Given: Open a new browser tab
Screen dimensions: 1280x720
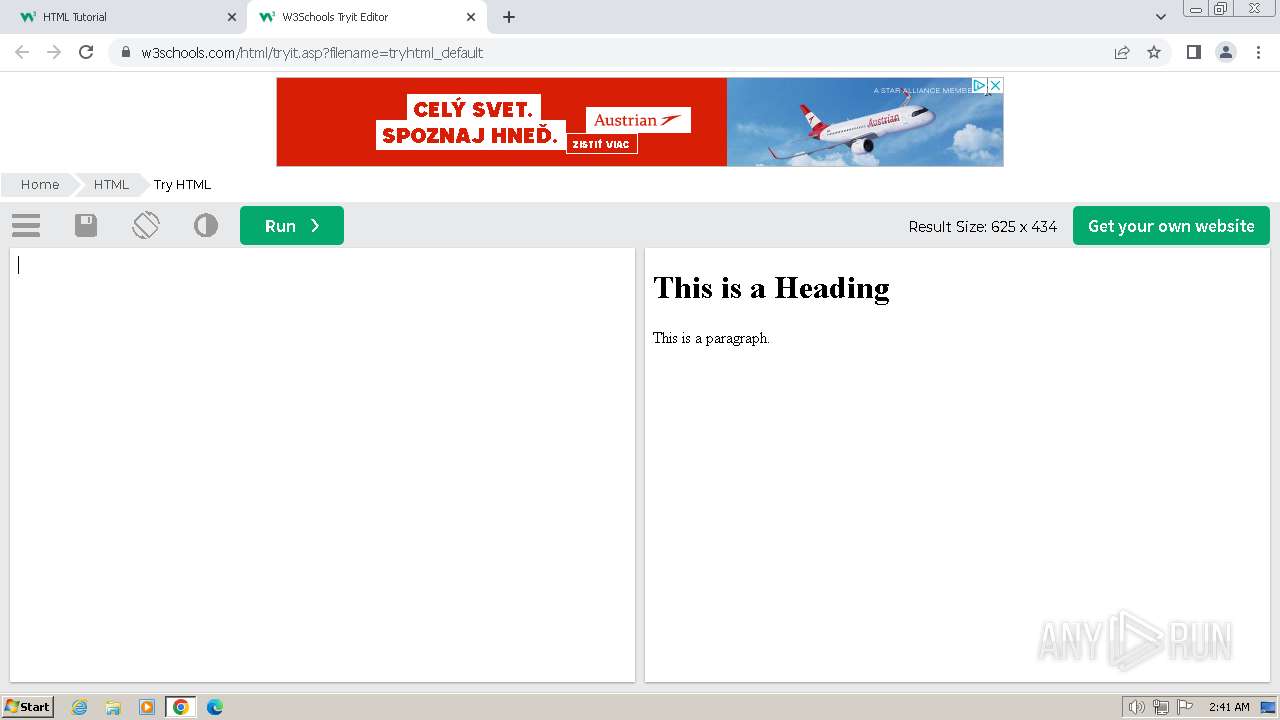Looking at the screenshot, I should (x=509, y=17).
